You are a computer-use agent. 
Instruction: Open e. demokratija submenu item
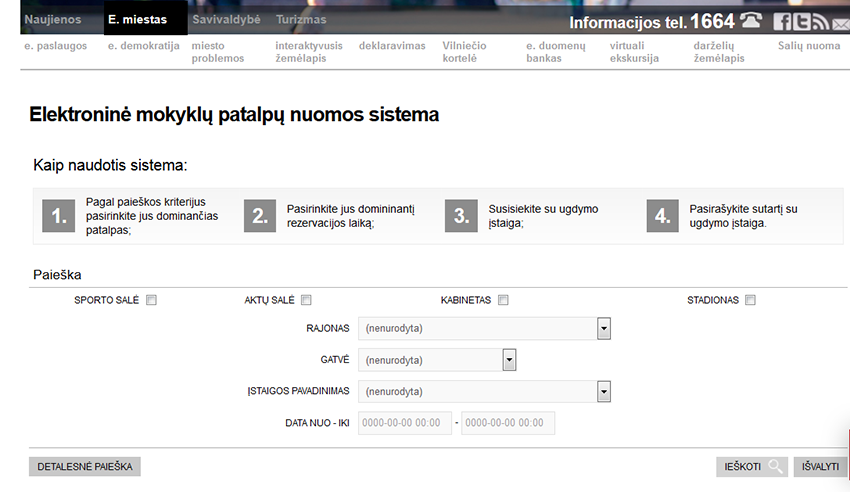click(144, 46)
